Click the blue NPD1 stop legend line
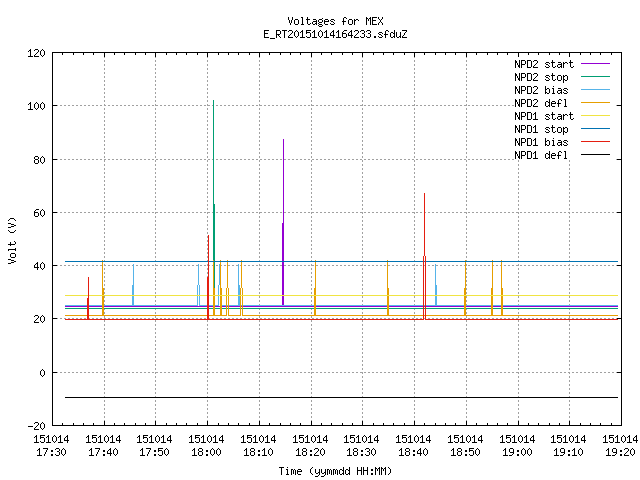The height and width of the screenshot is (480, 640). pos(595,129)
